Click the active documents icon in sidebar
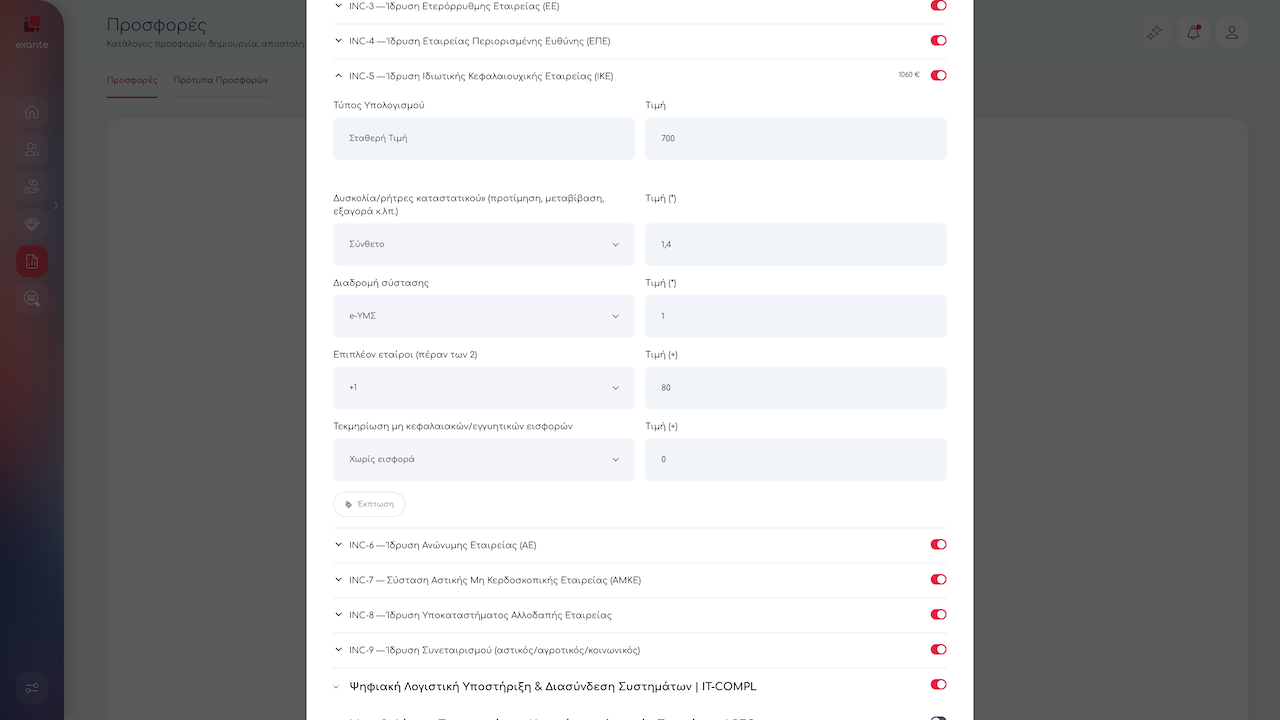The width and height of the screenshot is (1280, 720). click(x=32, y=261)
